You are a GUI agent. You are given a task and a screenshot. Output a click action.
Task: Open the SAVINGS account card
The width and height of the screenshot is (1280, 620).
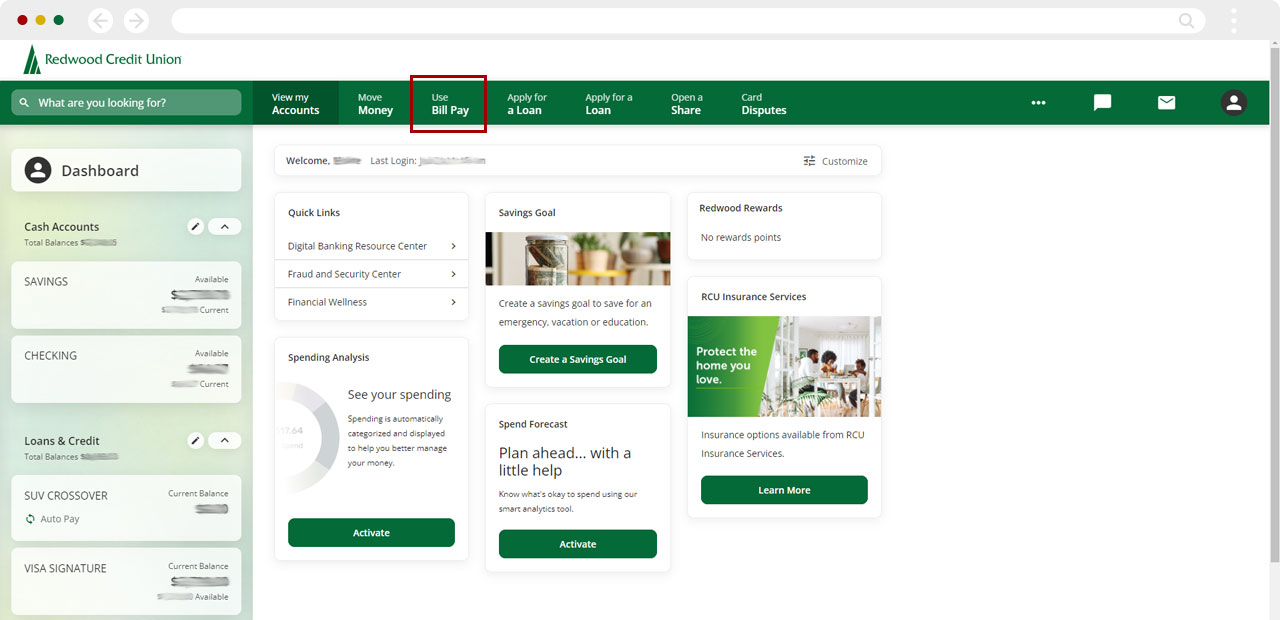click(126, 295)
